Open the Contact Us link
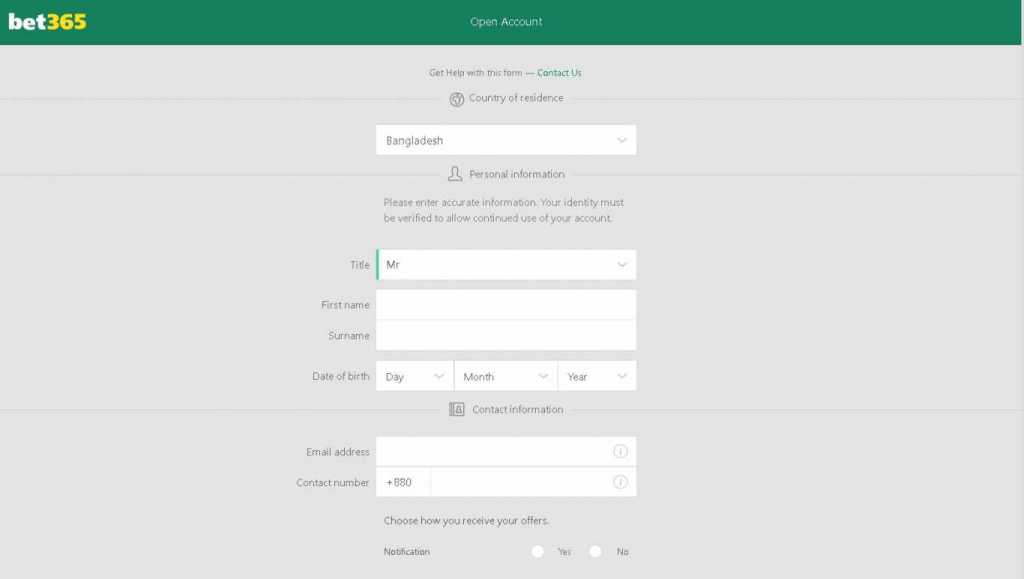The width and height of the screenshot is (1024, 579). pos(559,72)
